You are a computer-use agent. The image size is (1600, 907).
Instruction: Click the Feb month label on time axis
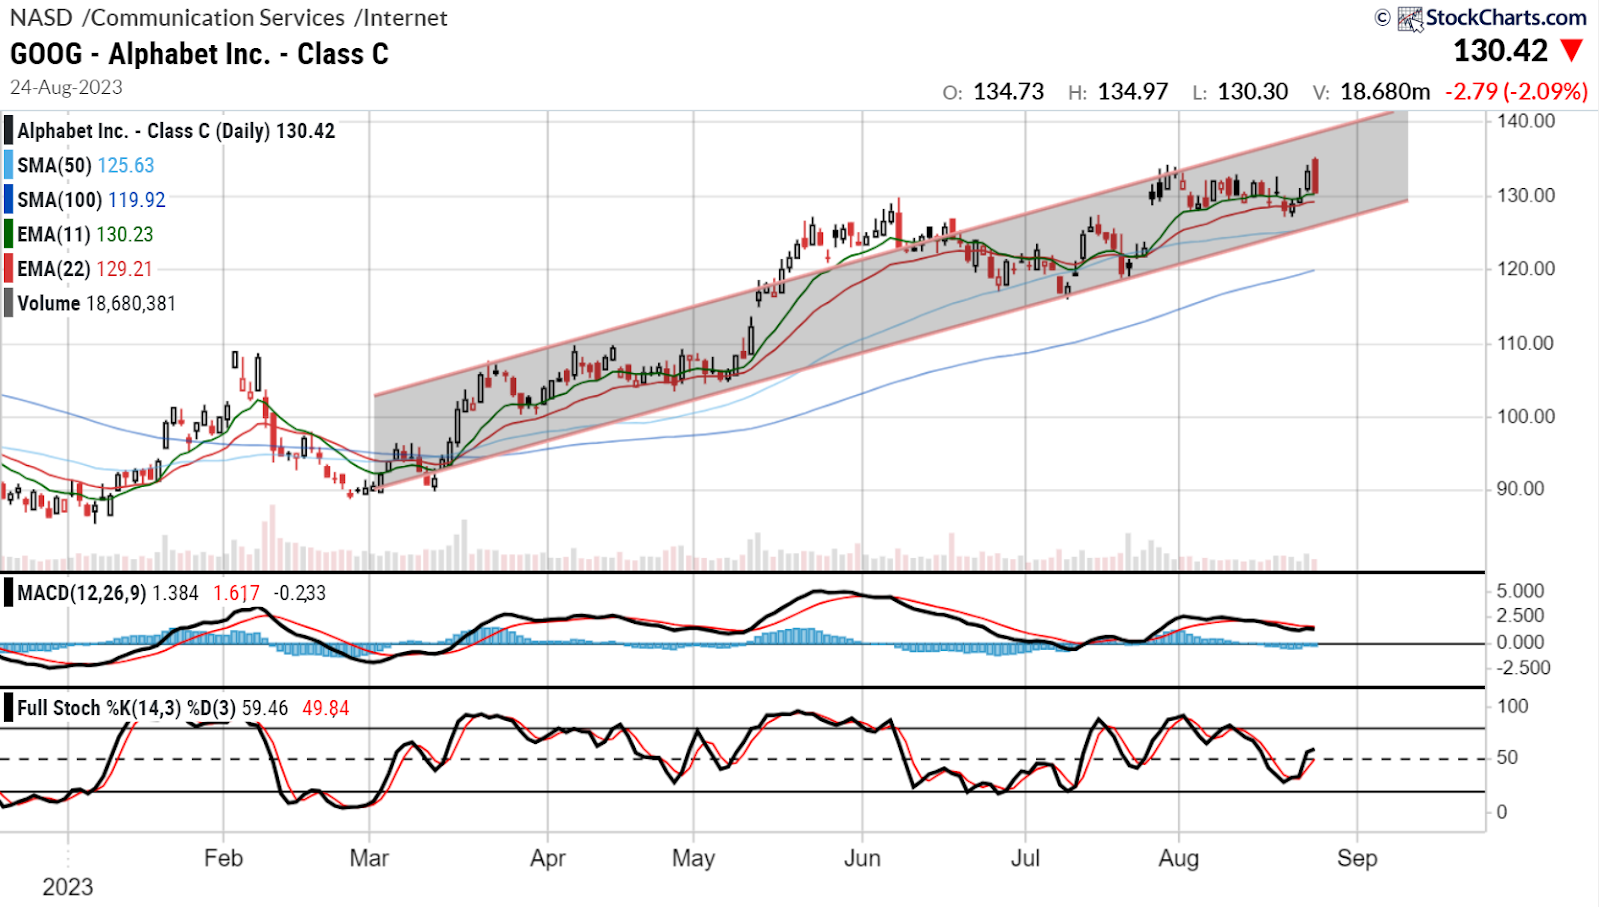point(223,858)
